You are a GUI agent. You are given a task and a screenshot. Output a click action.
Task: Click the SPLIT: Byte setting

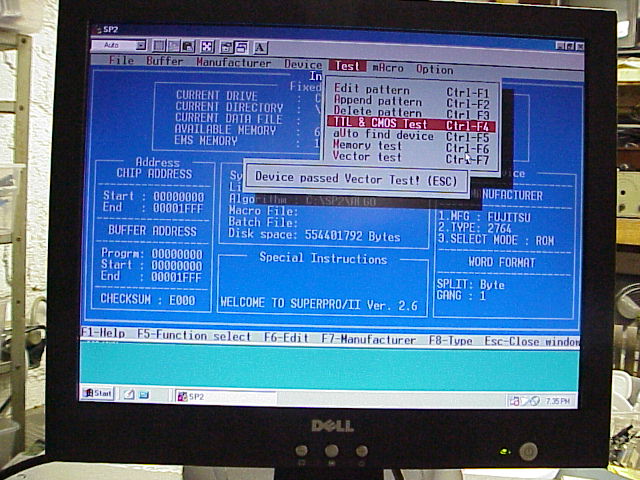470,284
